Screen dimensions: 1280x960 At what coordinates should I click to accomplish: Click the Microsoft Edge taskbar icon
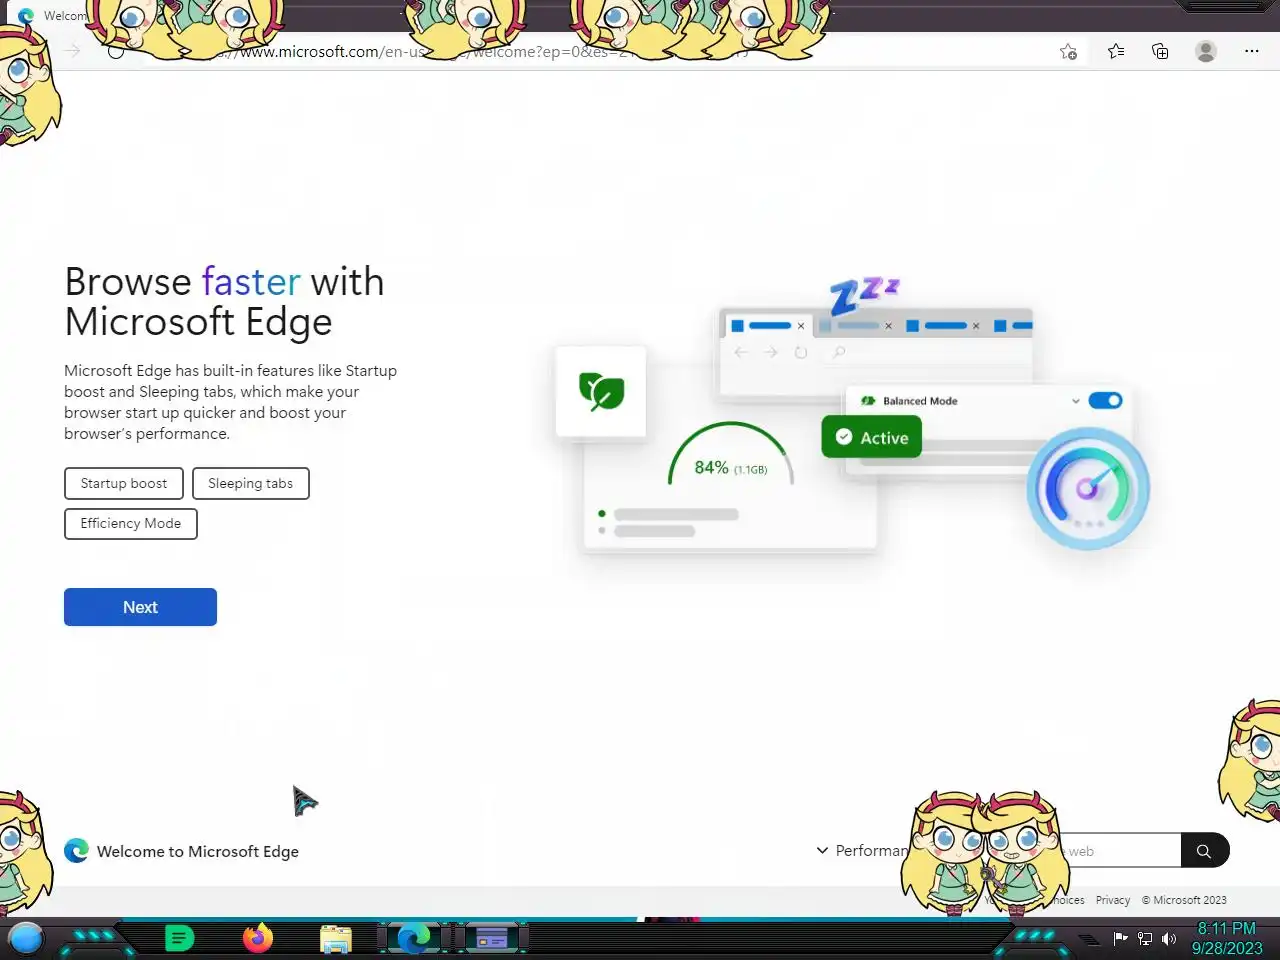pos(413,938)
